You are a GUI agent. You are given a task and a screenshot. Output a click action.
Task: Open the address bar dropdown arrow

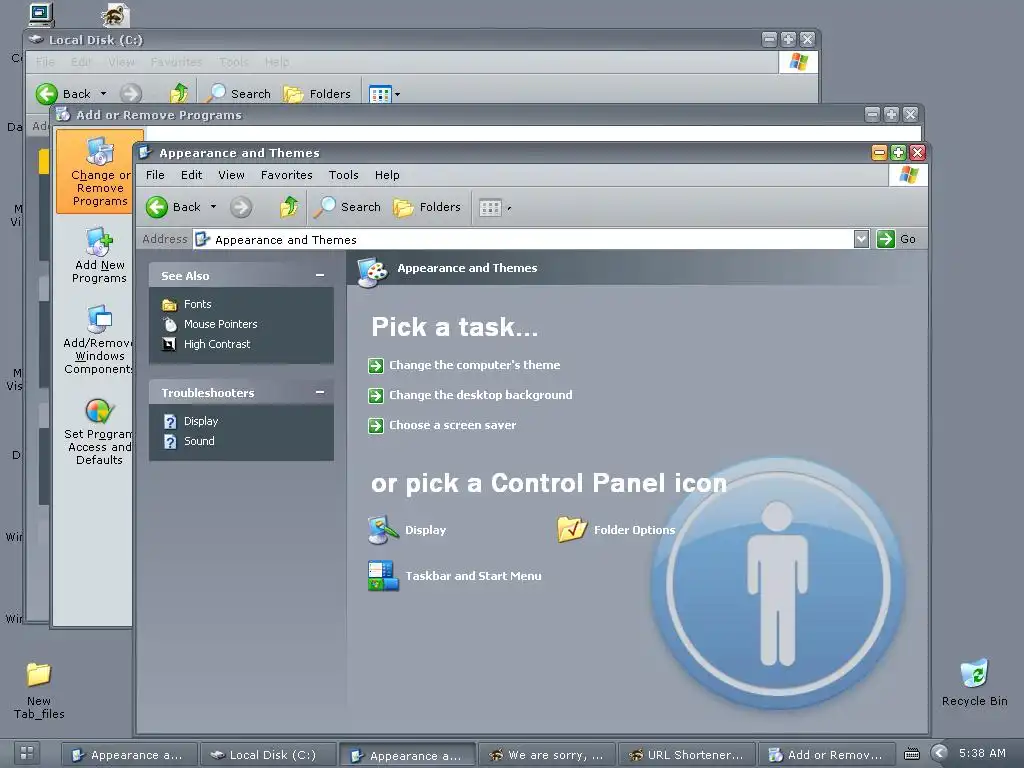click(861, 239)
